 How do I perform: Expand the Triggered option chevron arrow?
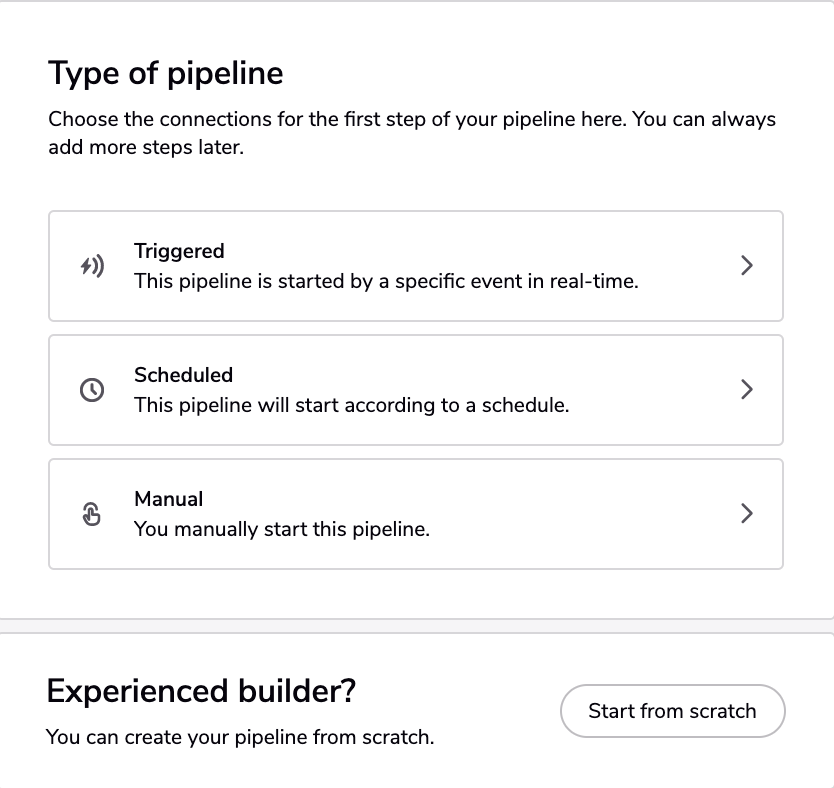pos(747,265)
